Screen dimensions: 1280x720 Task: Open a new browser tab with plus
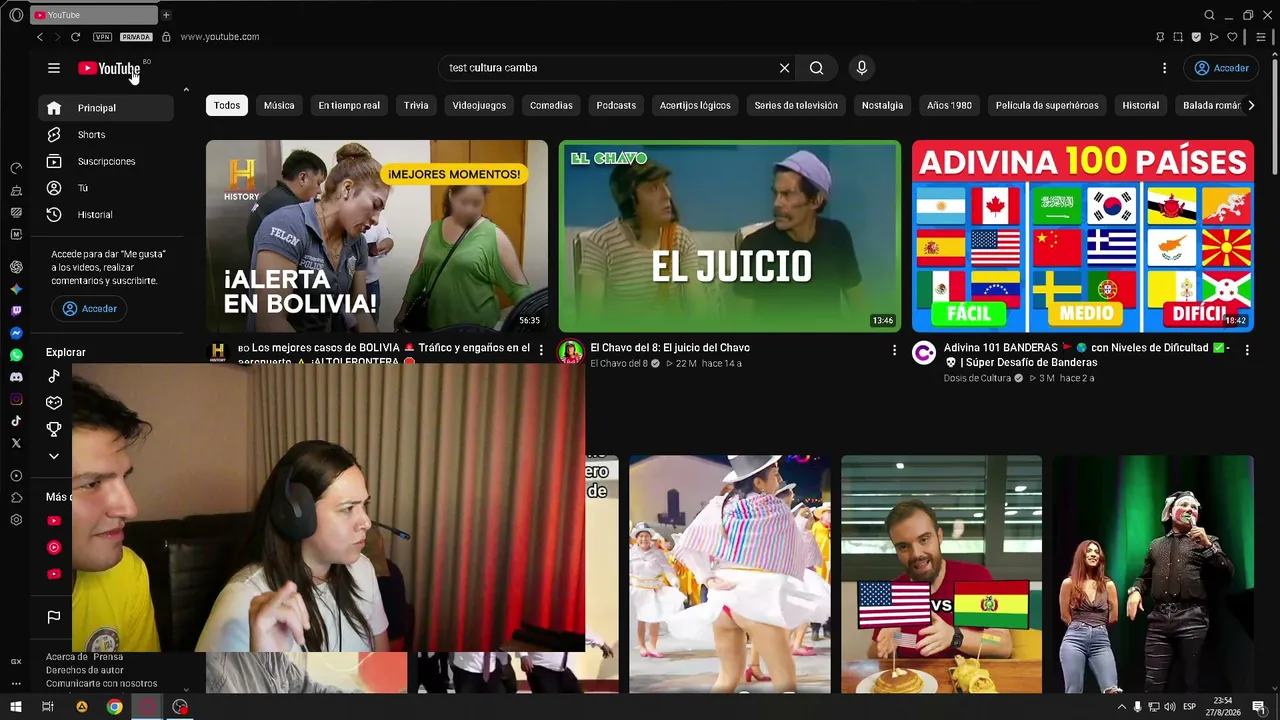(x=166, y=15)
